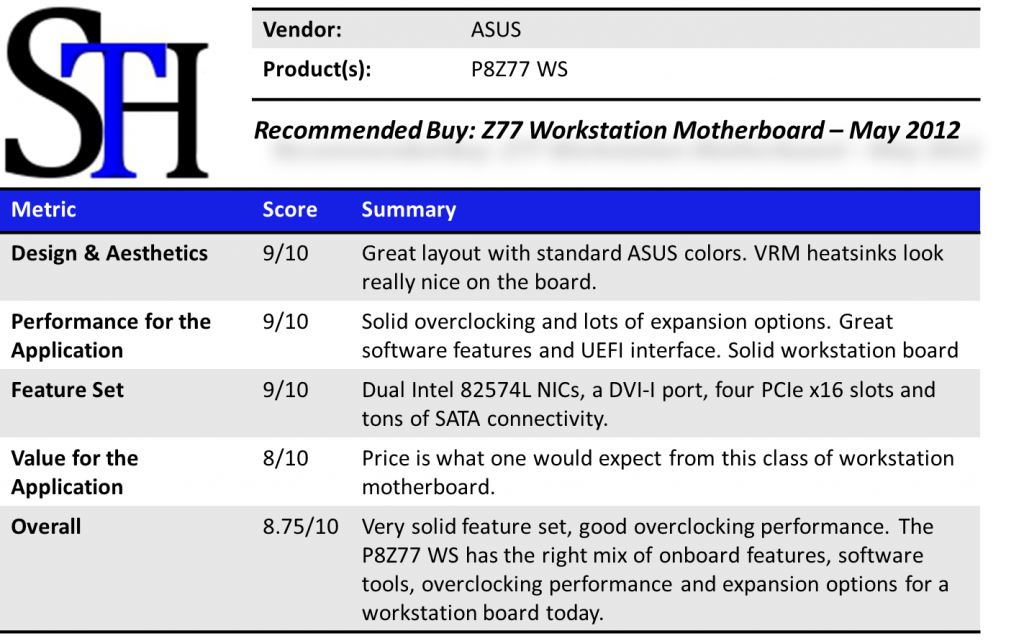Click the Very solid feature set summary
This screenshot has width=1024, height=641.
tap(657, 569)
